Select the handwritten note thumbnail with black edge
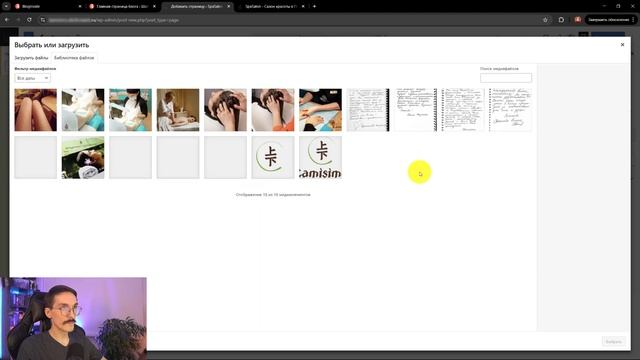This screenshot has height=360, width=640. tap(368, 110)
